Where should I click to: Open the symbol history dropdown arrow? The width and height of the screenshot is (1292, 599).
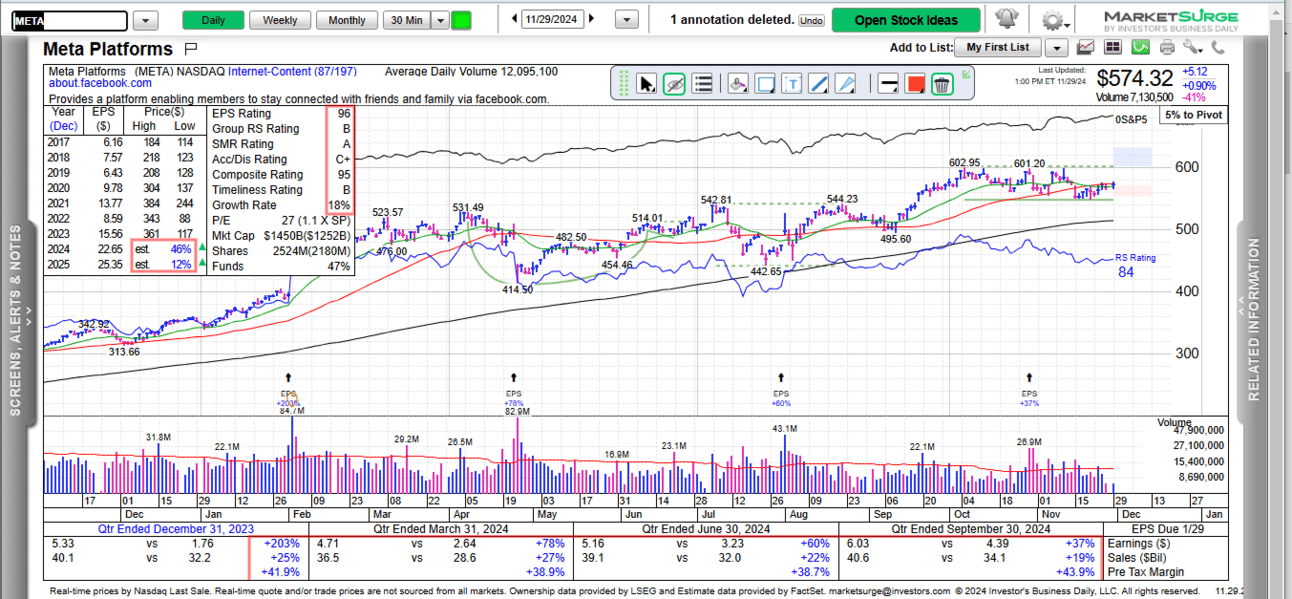click(x=145, y=20)
